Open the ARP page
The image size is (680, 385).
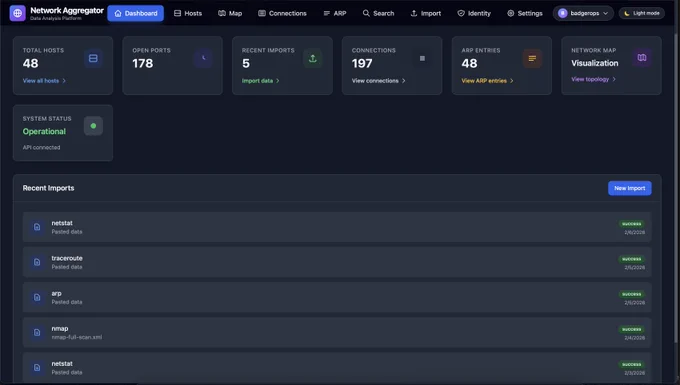click(x=335, y=13)
